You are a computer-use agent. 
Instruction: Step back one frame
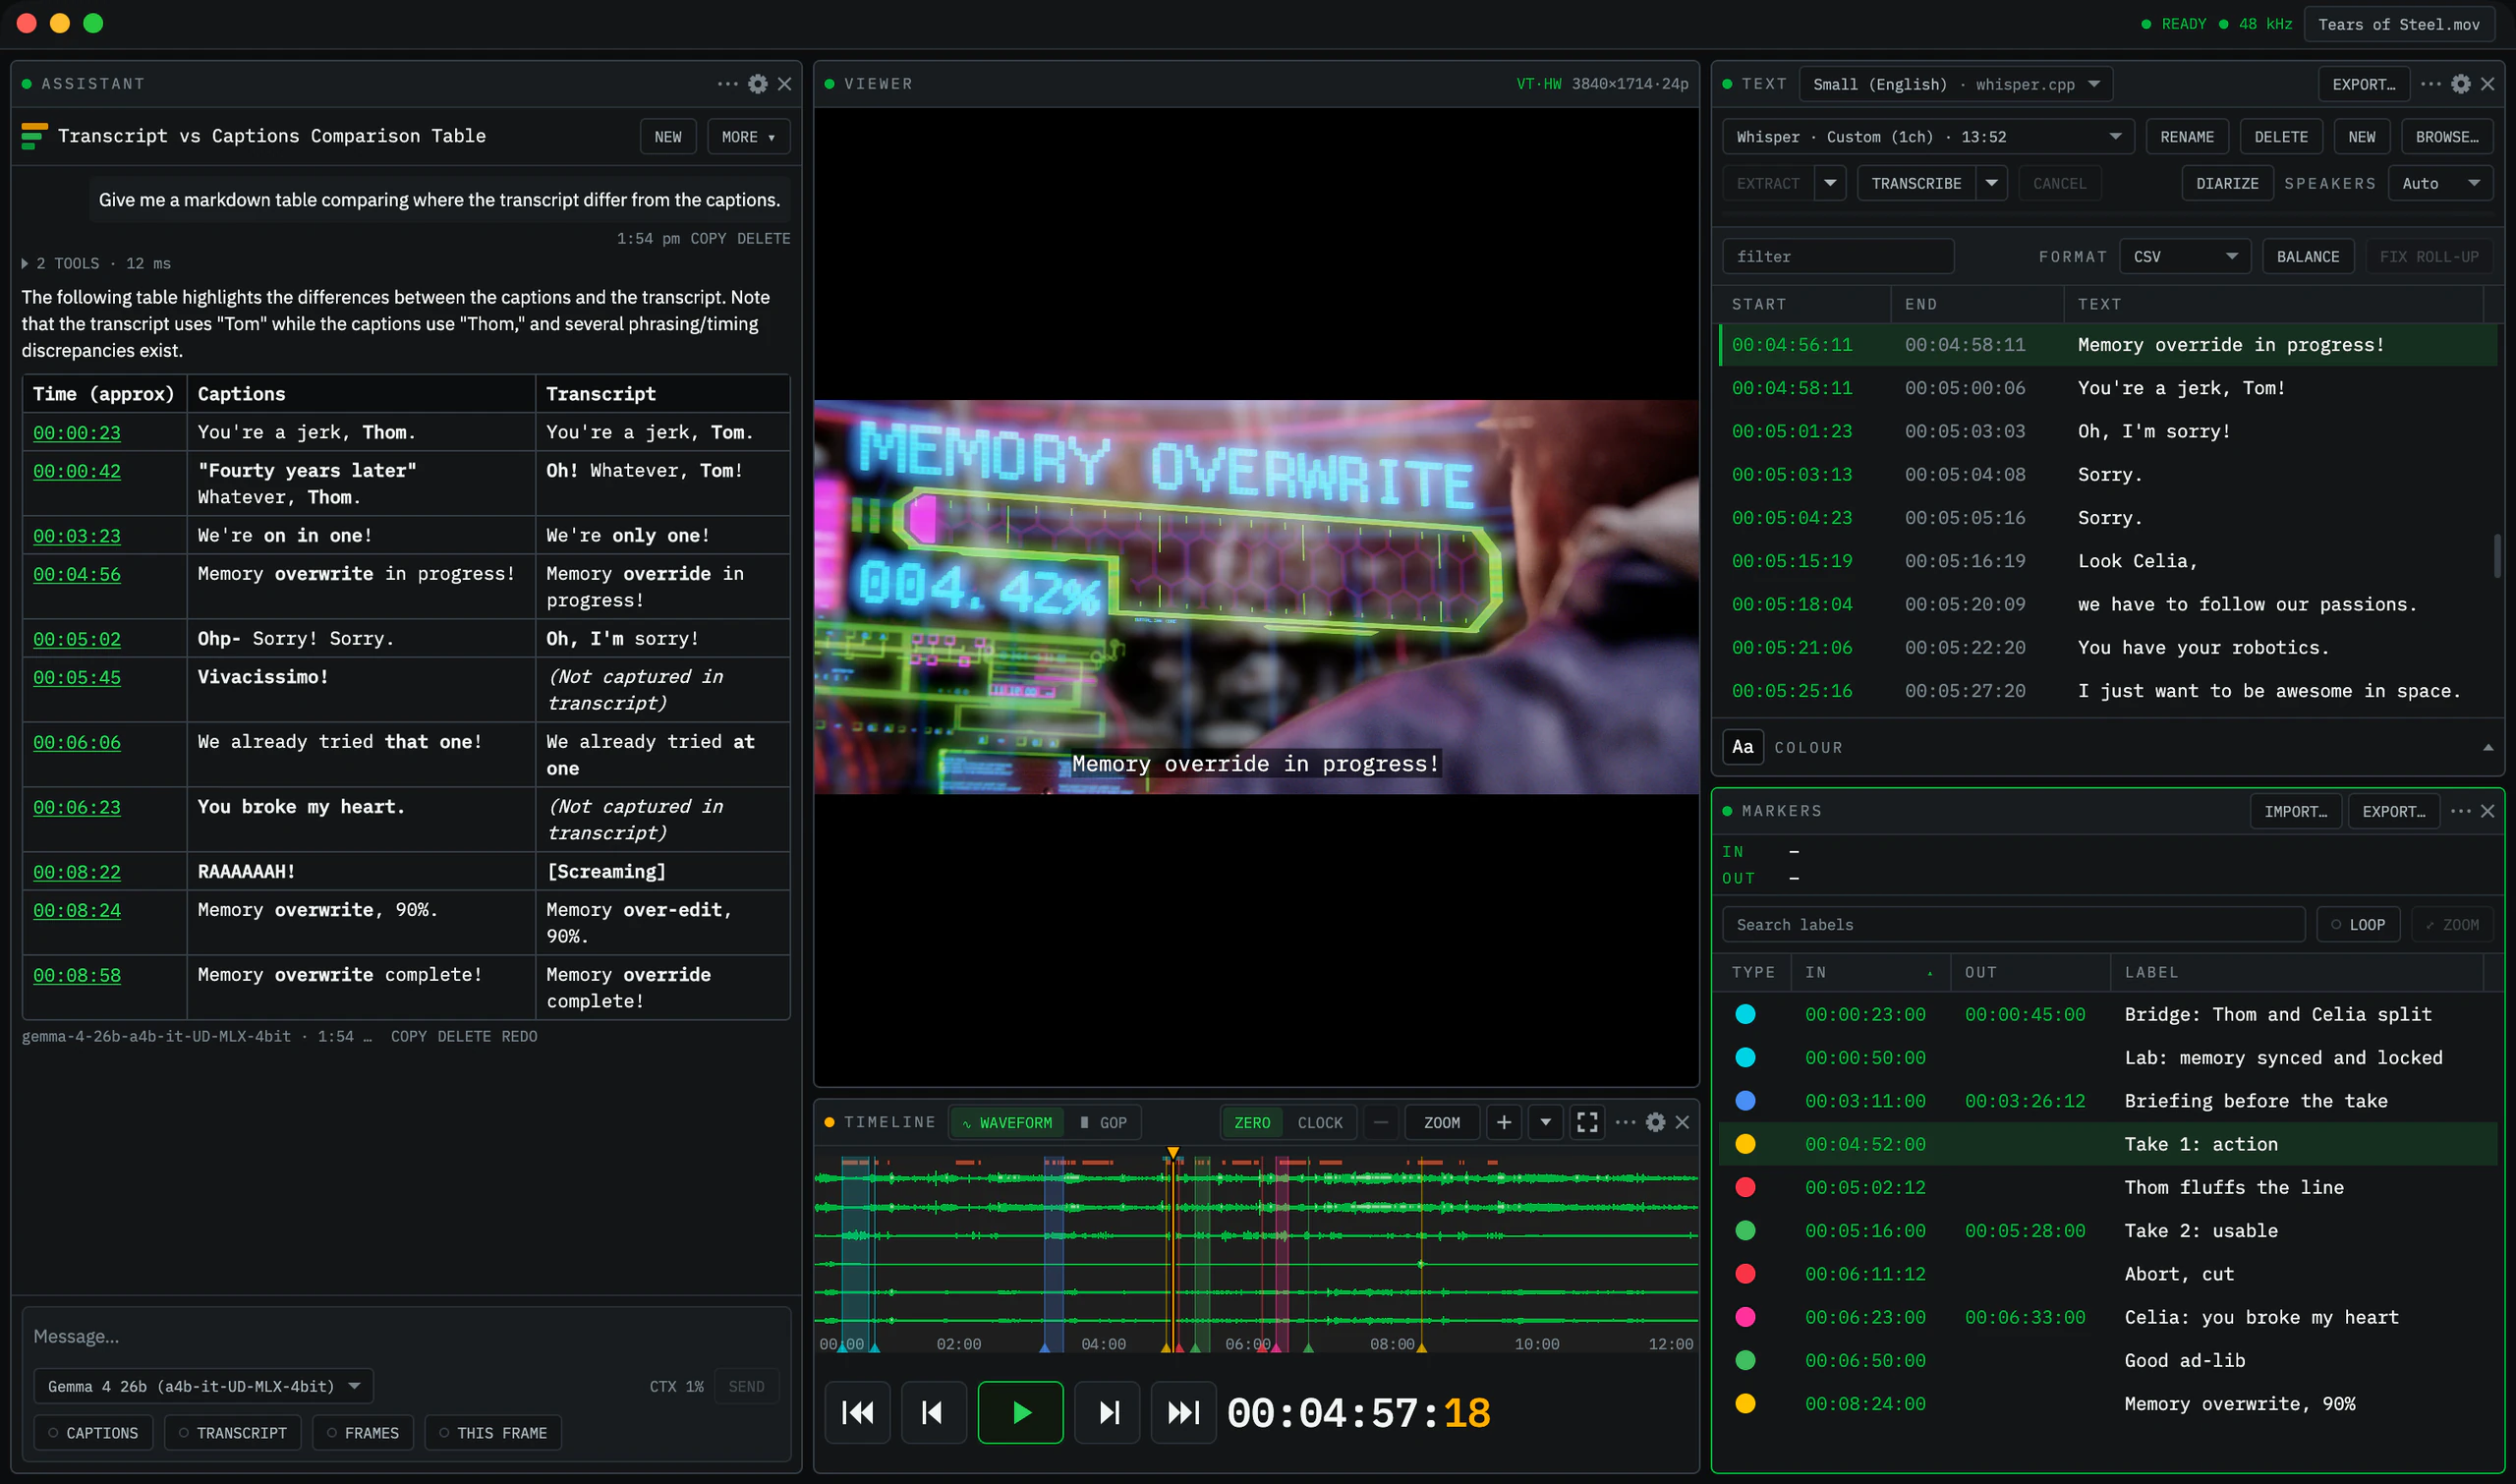click(x=933, y=1412)
